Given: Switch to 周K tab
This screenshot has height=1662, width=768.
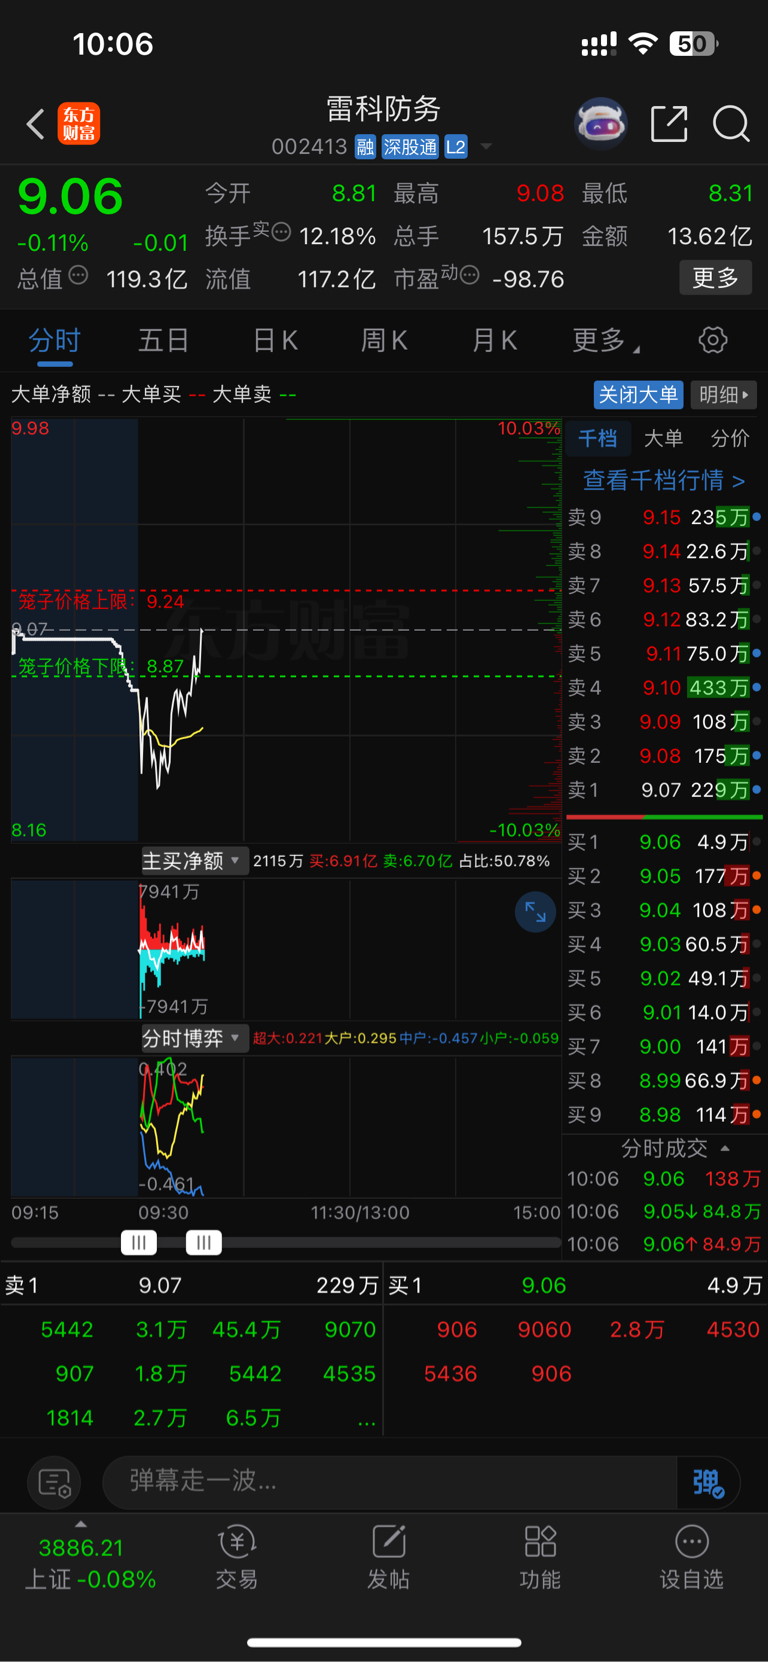Looking at the screenshot, I should tap(384, 341).
